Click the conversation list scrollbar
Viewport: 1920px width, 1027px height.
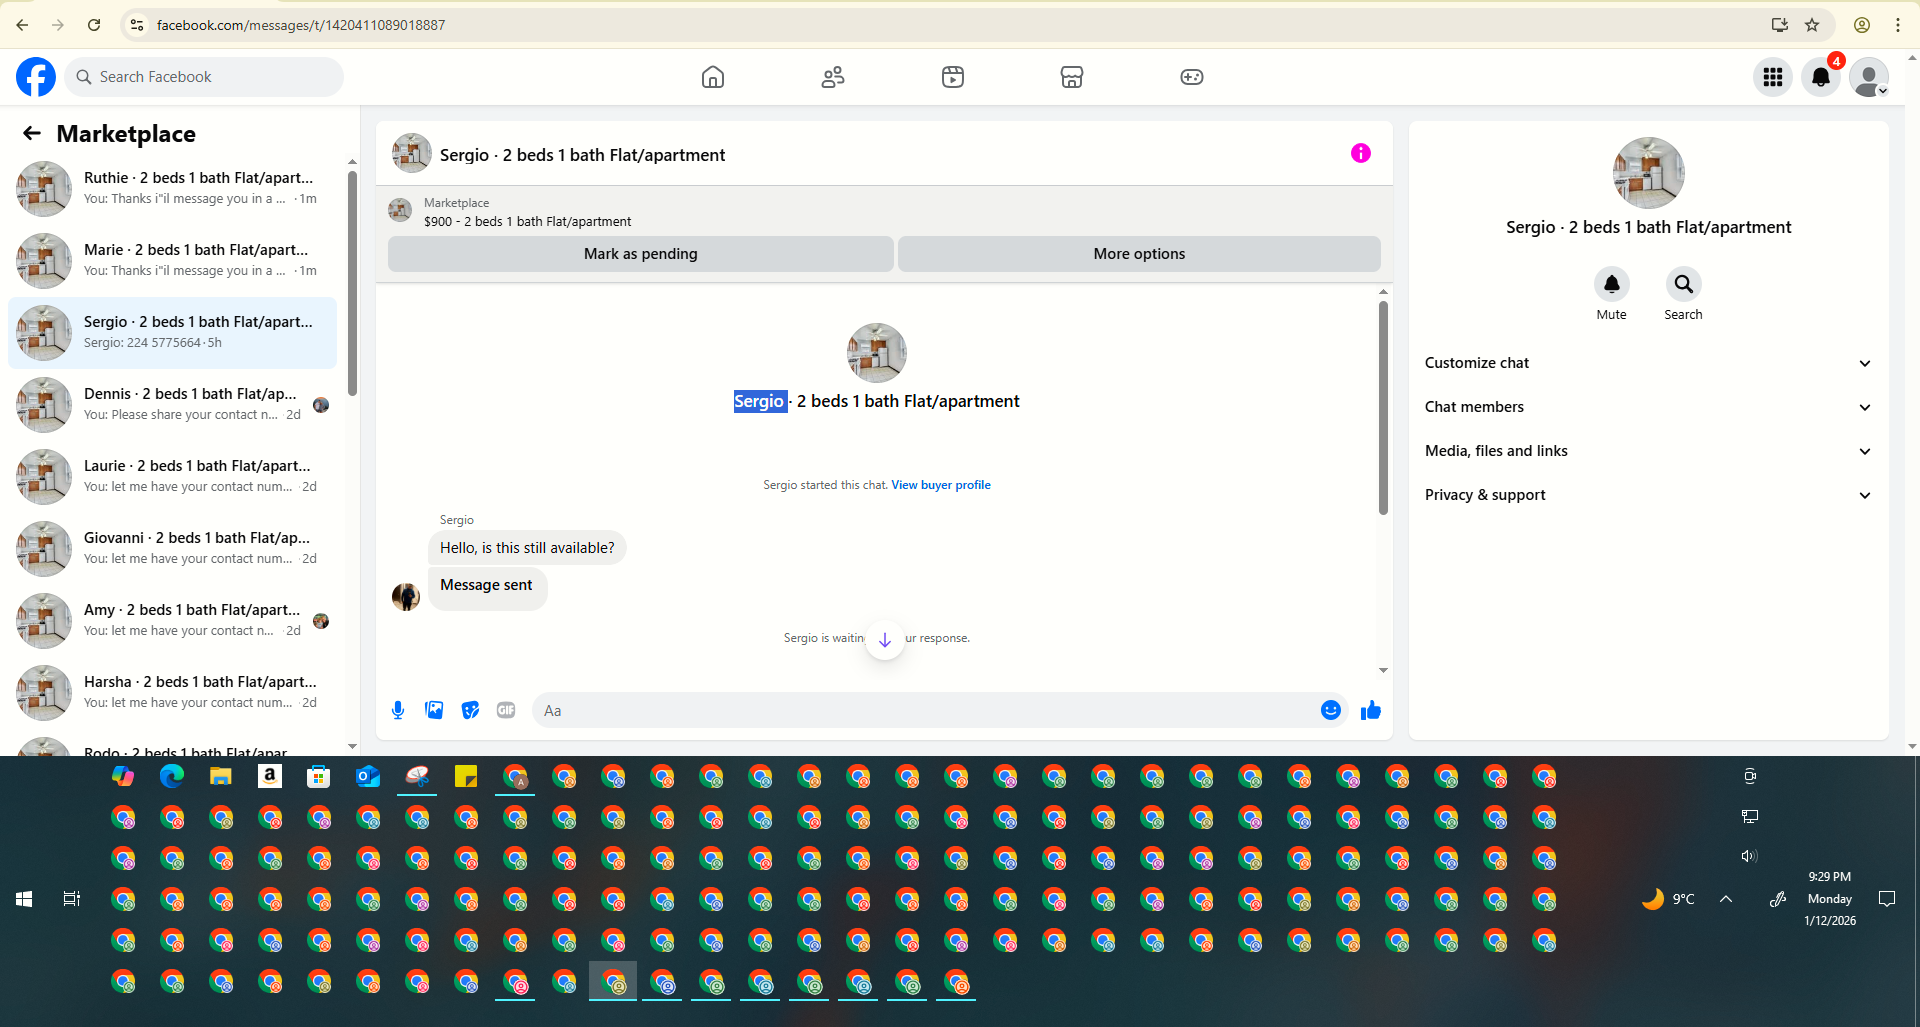point(352,283)
